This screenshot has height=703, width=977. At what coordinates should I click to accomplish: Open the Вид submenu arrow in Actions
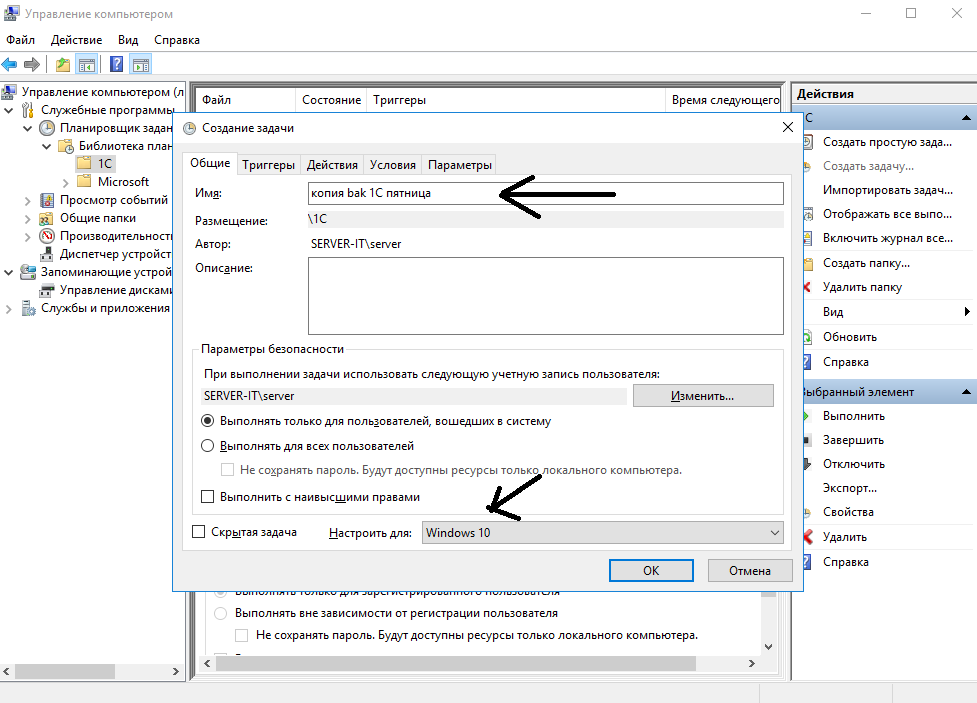point(967,312)
